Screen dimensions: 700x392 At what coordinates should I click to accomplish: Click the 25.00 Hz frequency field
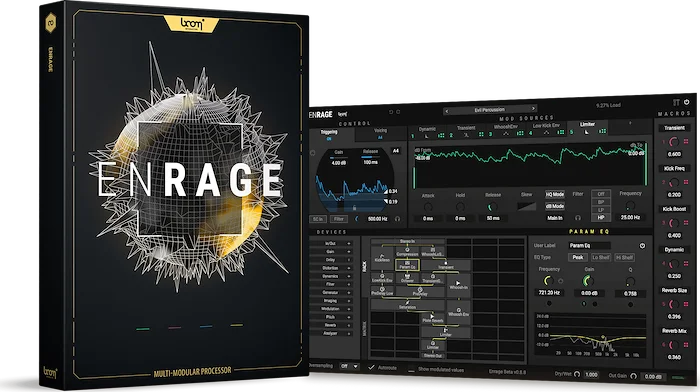630,217
